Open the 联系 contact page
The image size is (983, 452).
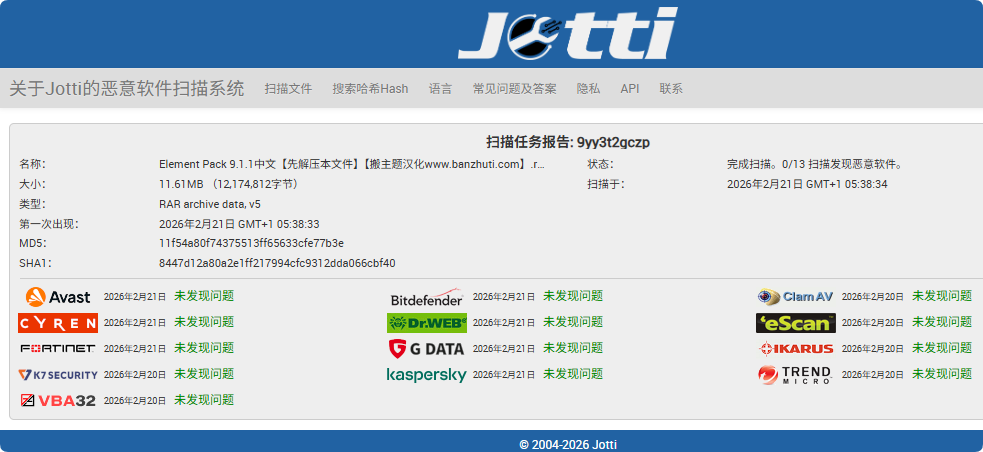tap(671, 89)
